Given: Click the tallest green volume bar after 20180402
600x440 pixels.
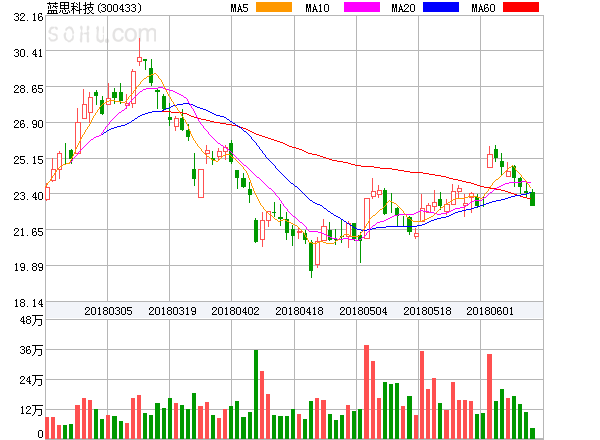Looking at the screenshot, I should point(256,394).
